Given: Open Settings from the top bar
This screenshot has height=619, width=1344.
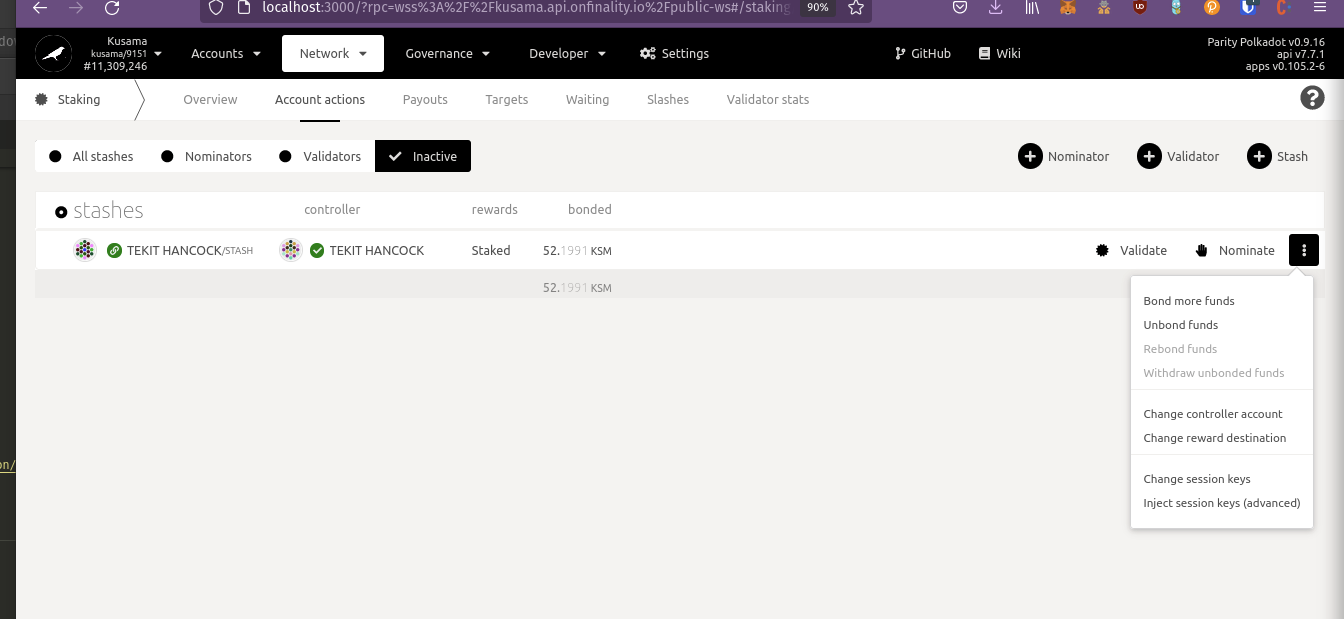Looking at the screenshot, I should click(x=674, y=54).
